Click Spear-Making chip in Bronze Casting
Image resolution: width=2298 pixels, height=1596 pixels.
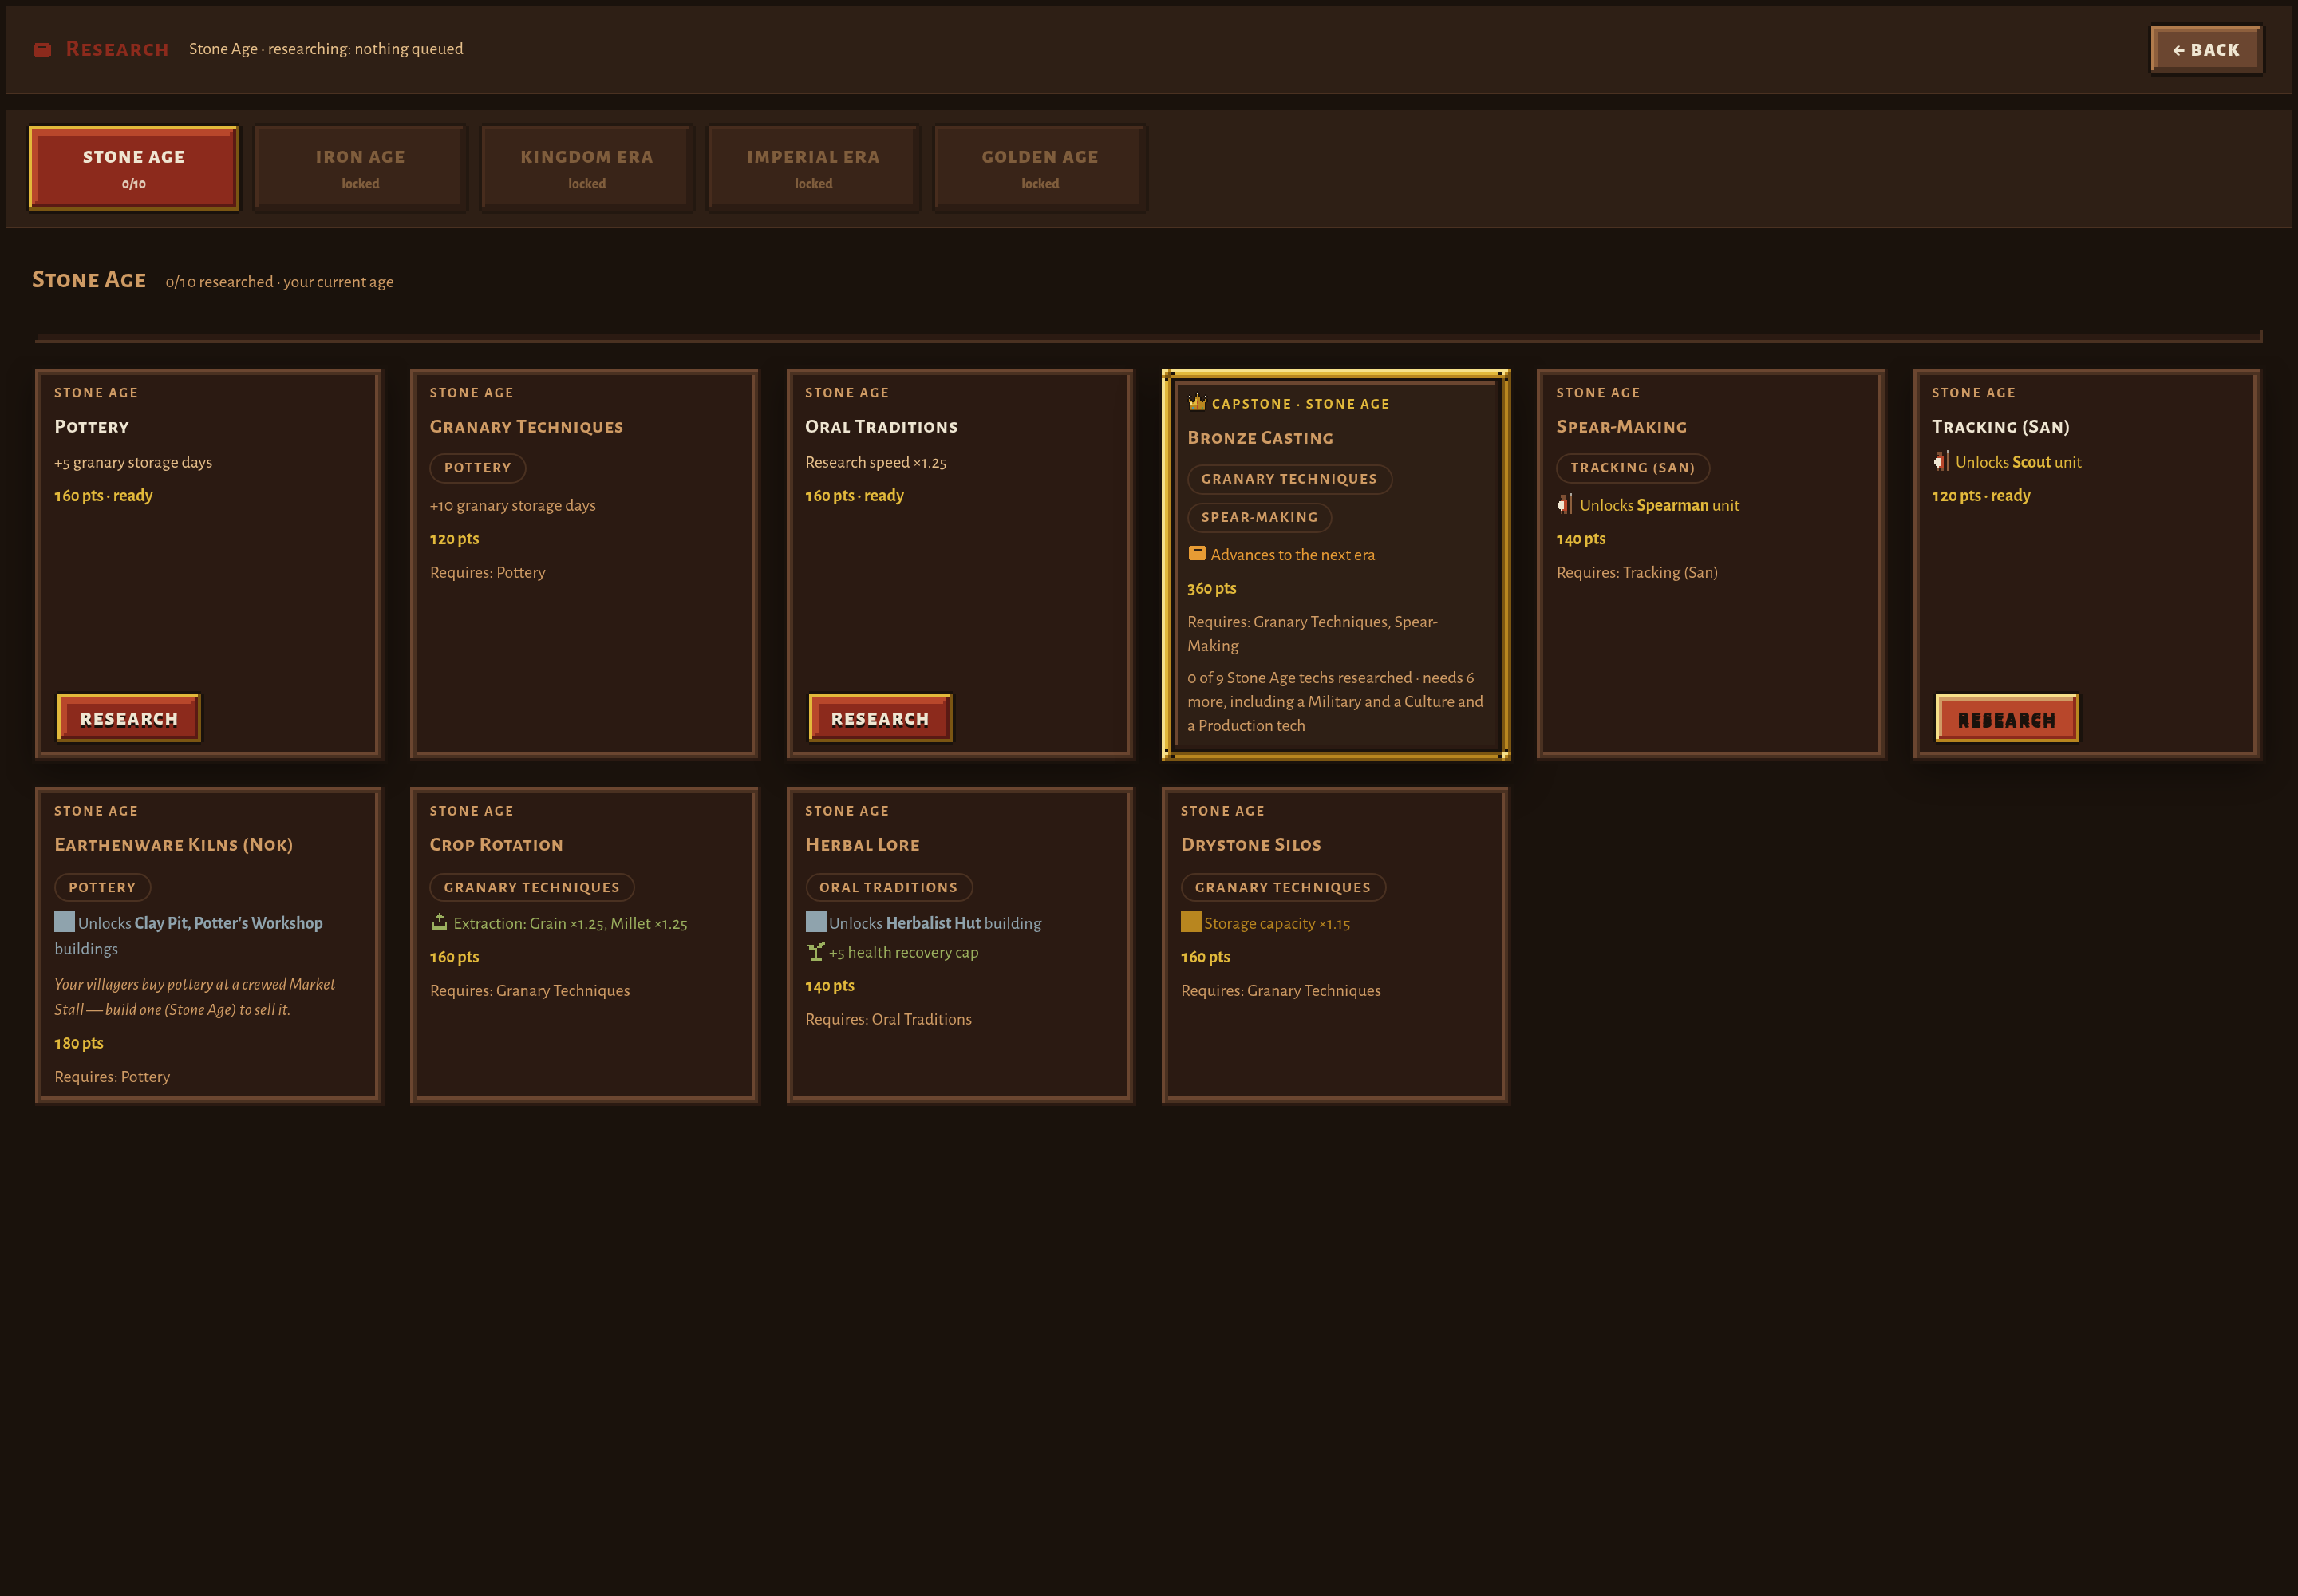click(x=1259, y=516)
